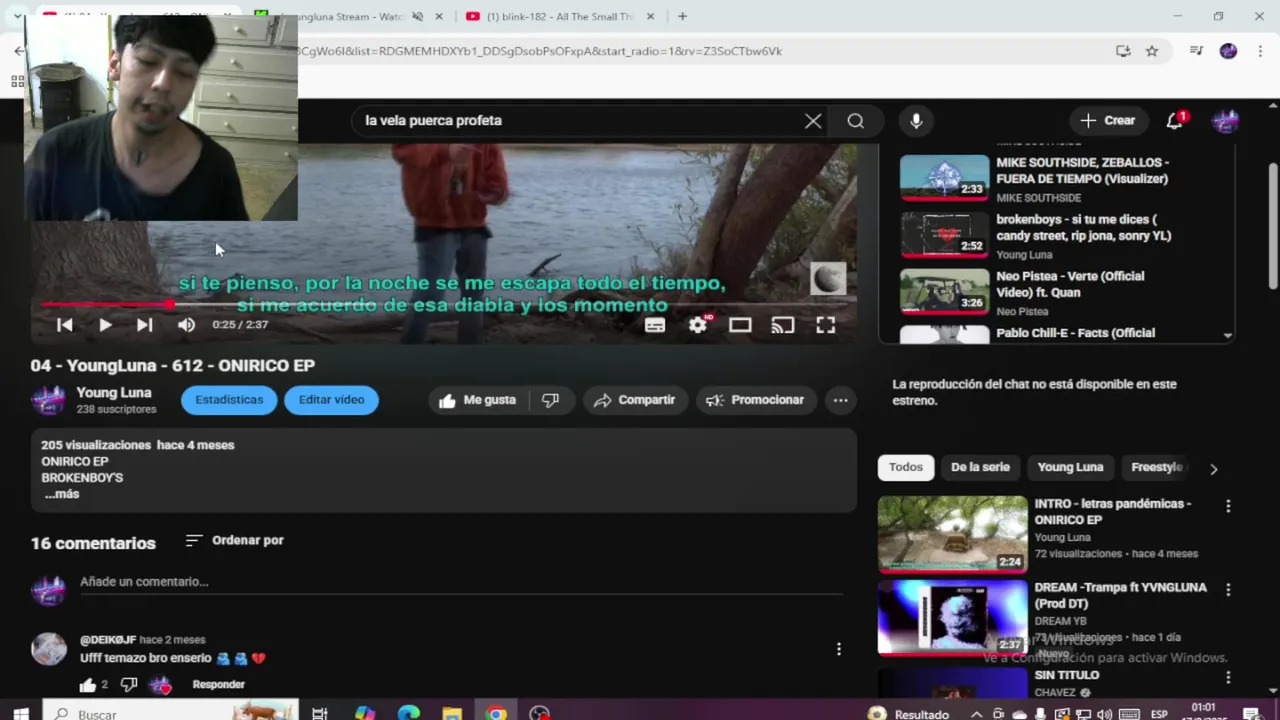Viewport: 1280px width, 720px height.
Task: Open File Explorer from the taskbar
Action: click(x=452, y=713)
